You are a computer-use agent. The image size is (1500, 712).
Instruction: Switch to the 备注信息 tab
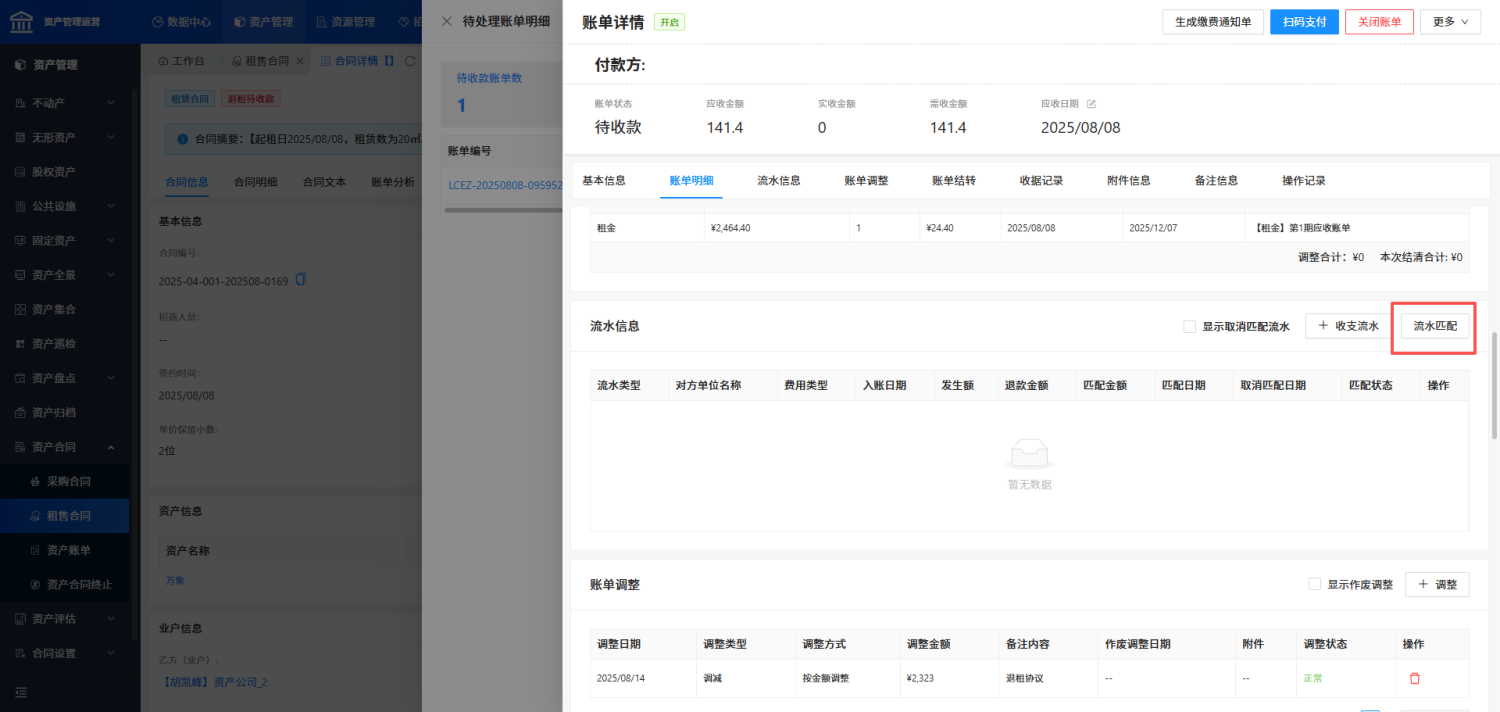tap(1216, 181)
